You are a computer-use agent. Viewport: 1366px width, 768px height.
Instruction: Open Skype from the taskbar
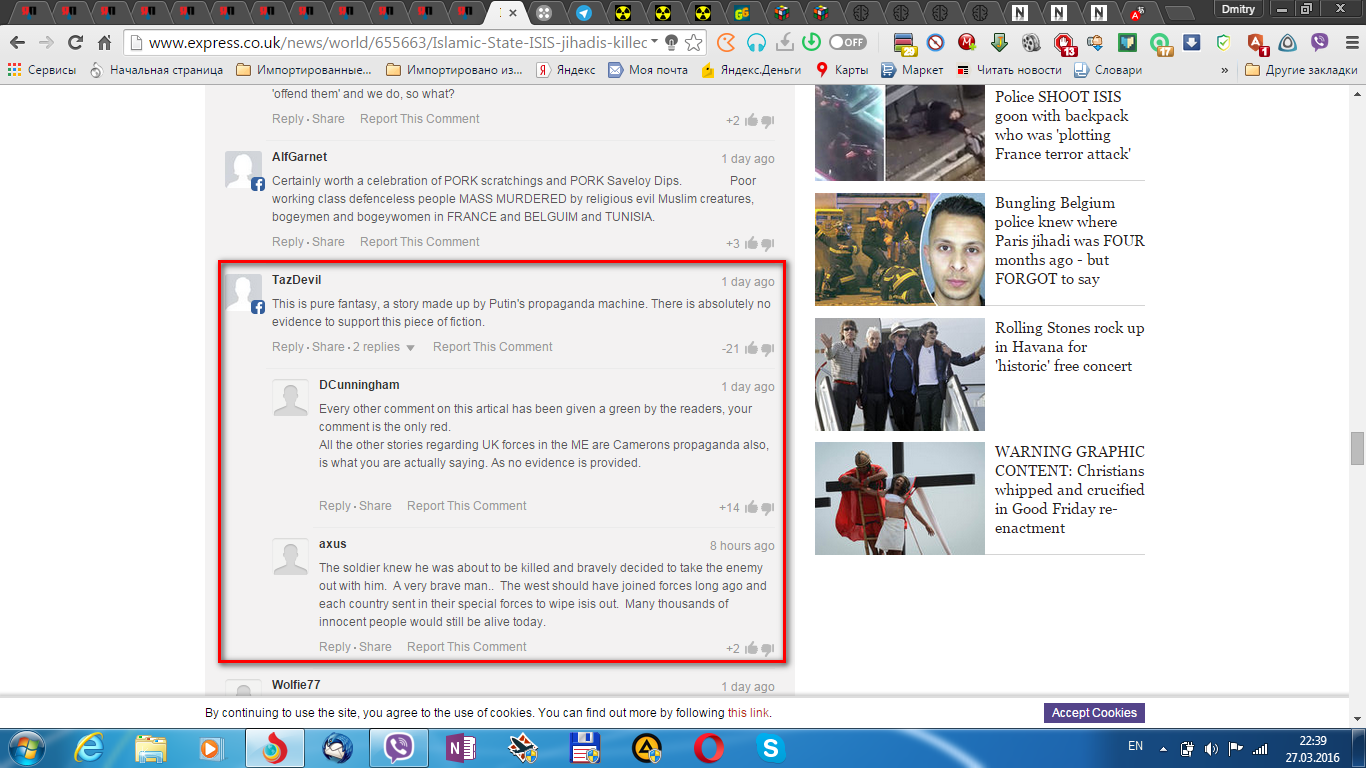[771, 748]
